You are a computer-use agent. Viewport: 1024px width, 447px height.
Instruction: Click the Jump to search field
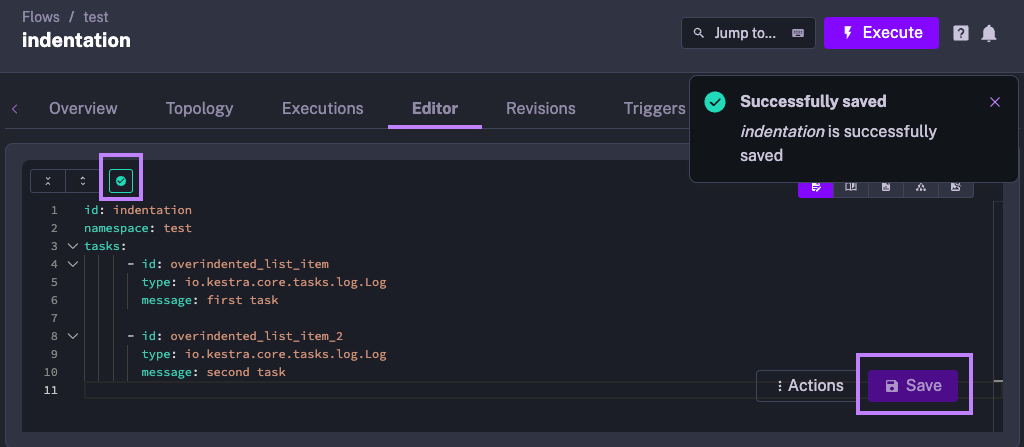(x=747, y=33)
